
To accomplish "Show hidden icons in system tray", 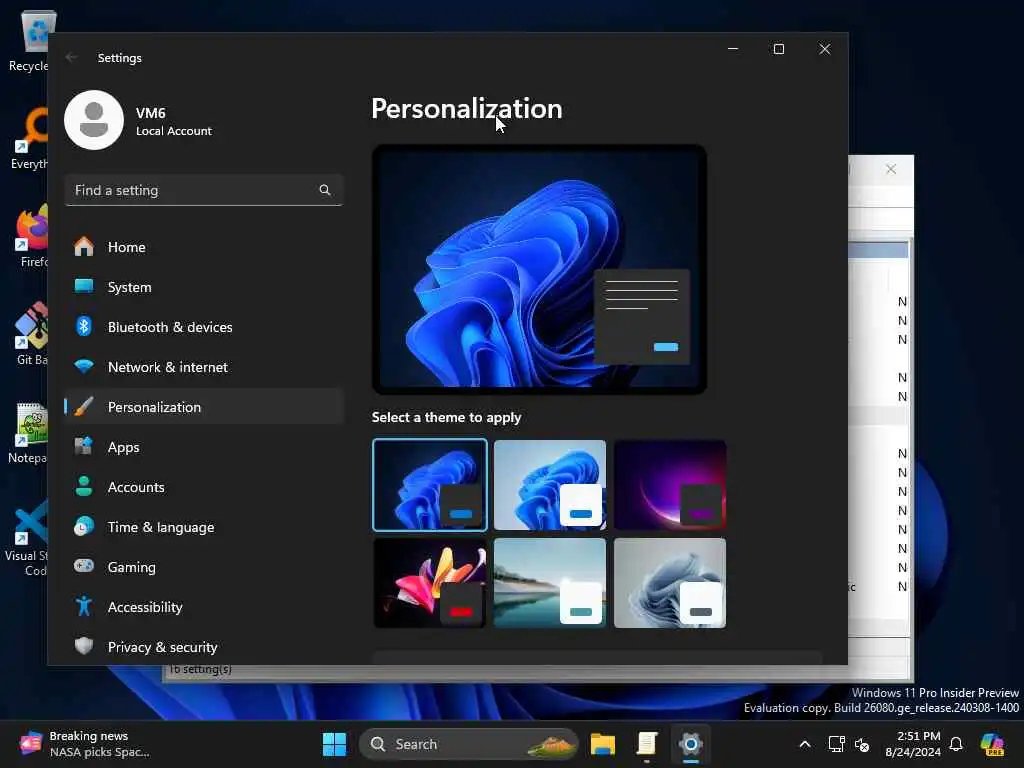I will [x=805, y=744].
